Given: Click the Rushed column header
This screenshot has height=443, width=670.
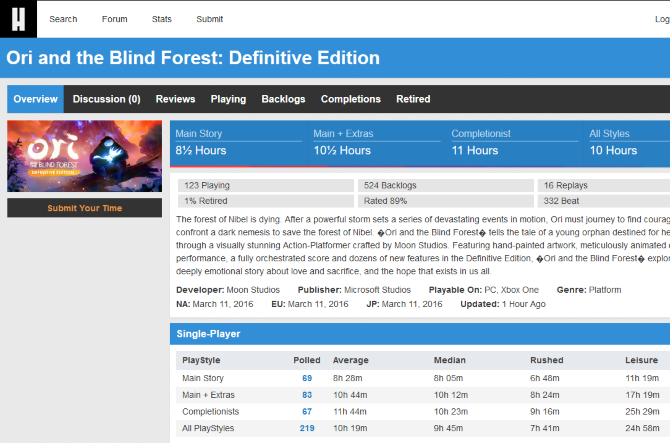Looking at the screenshot, I should point(547,361).
